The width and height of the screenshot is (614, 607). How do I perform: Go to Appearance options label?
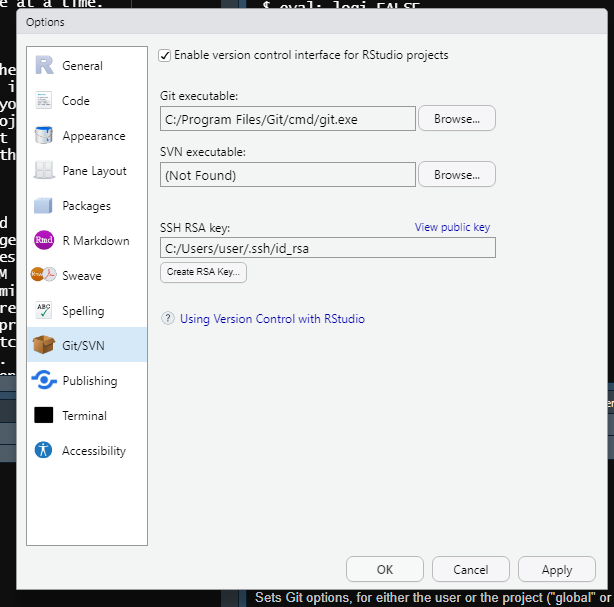(94, 136)
